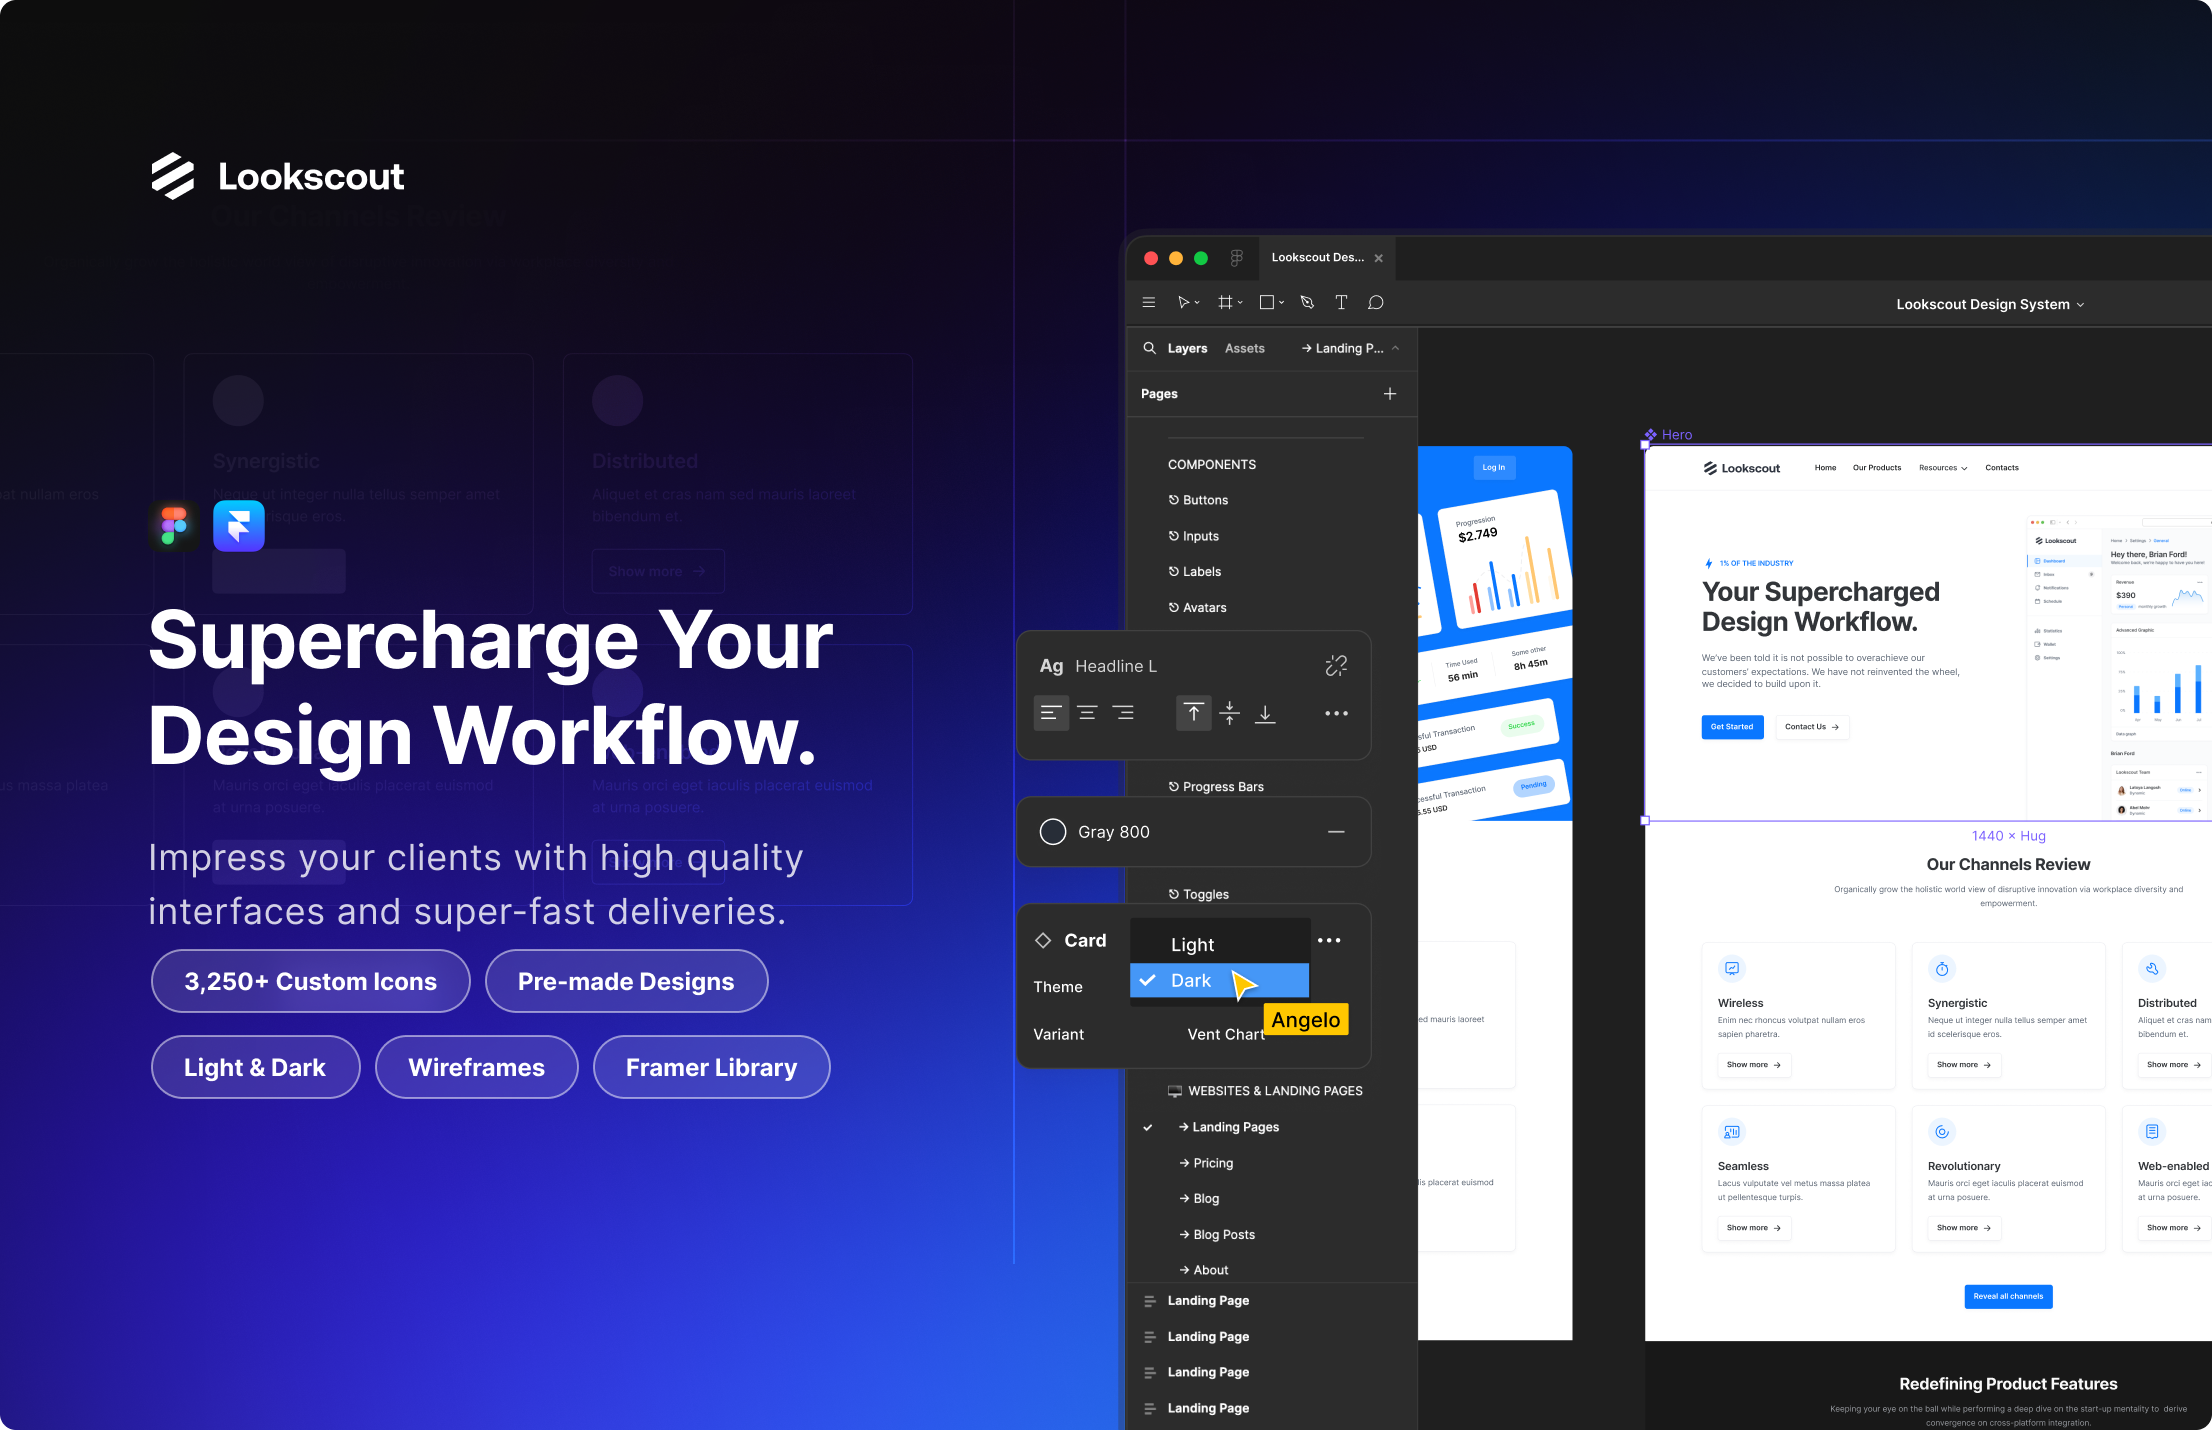Align text to middle vertically
Image resolution: width=2212 pixels, height=1430 pixels.
[x=1230, y=713]
